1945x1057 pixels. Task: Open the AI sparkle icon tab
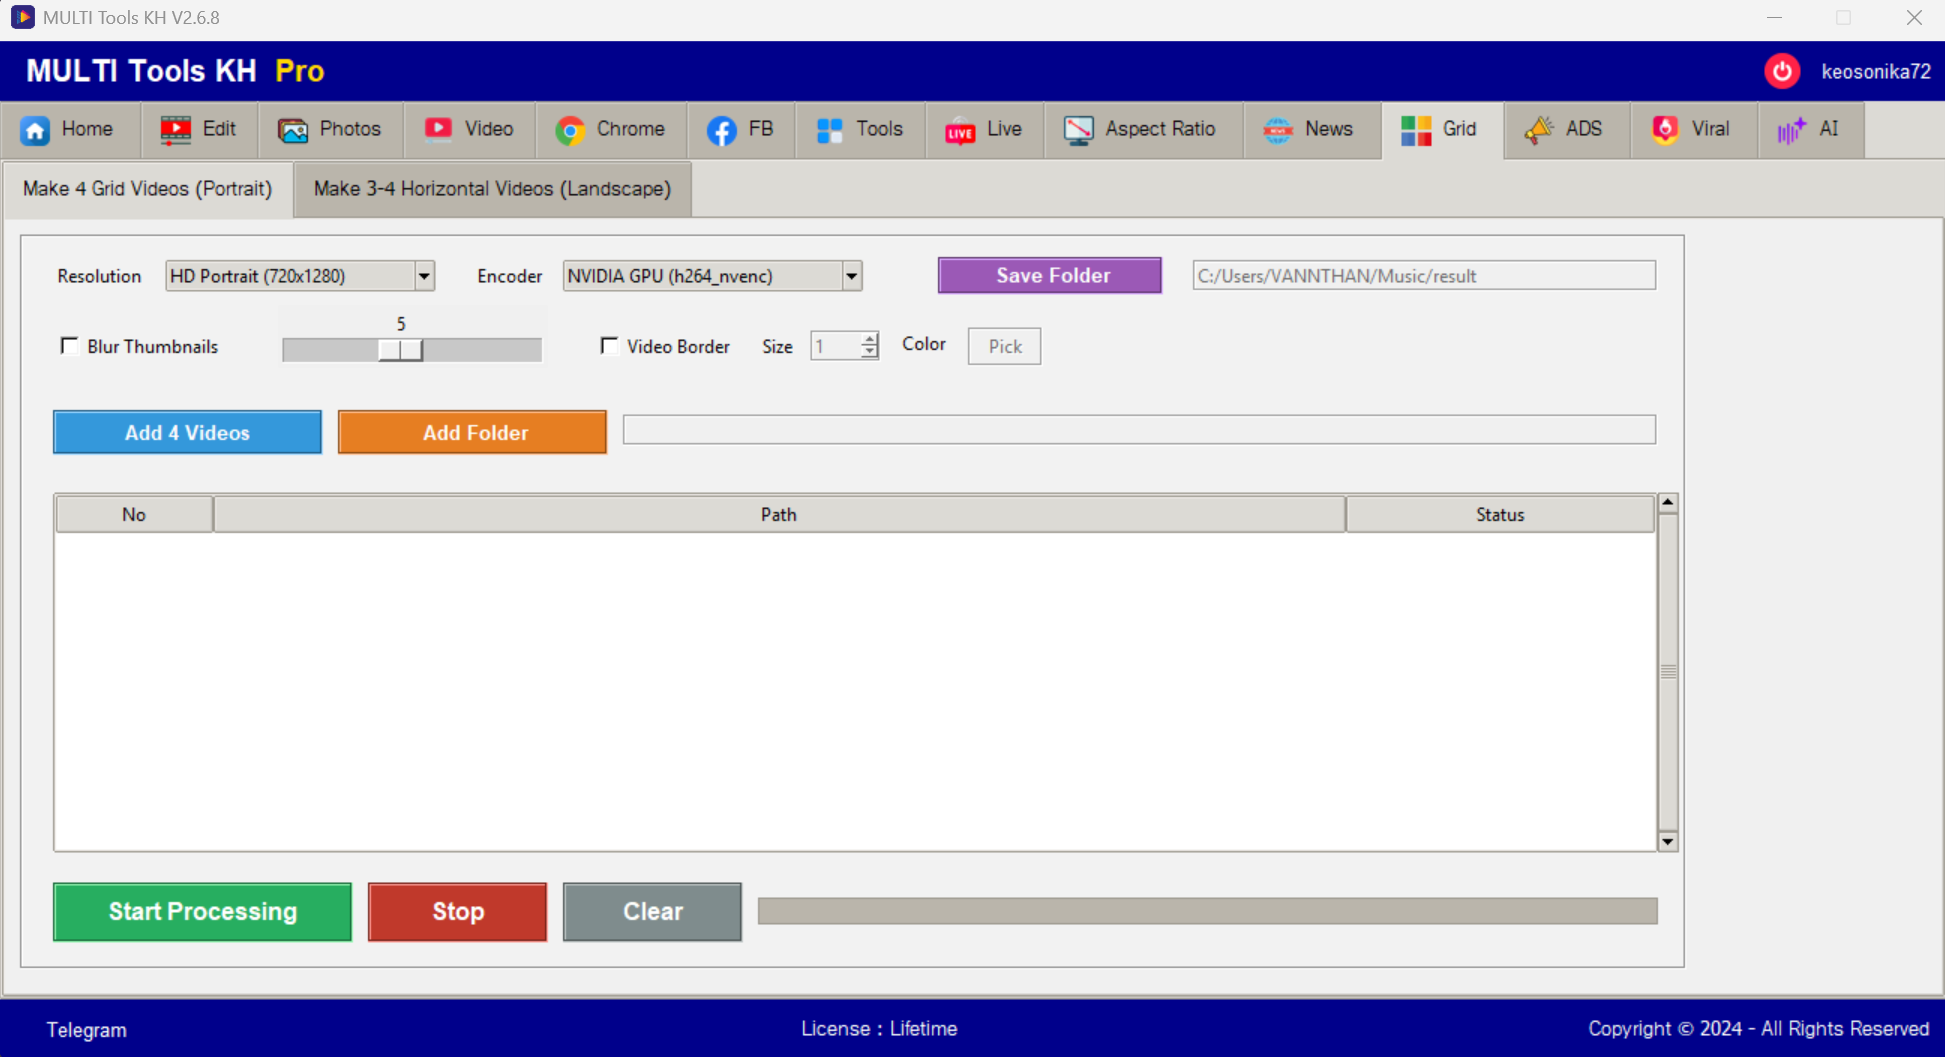click(x=1791, y=130)
